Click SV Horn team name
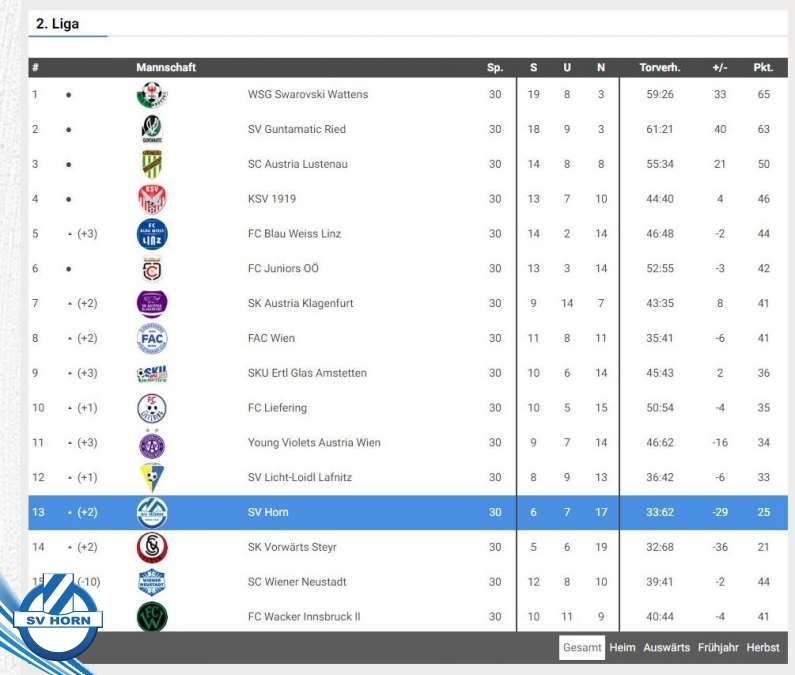Screen dimensions: 795x675 [268, 512]
